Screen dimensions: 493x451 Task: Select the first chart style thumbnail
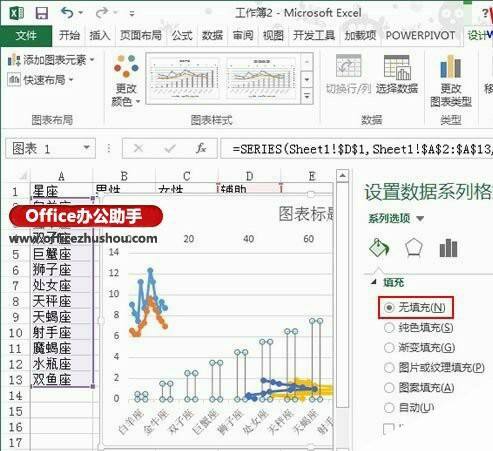tap(184, 79)
